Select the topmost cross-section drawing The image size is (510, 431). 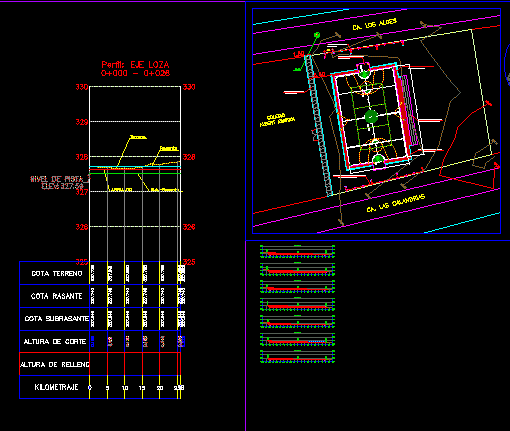coord(297,252)
